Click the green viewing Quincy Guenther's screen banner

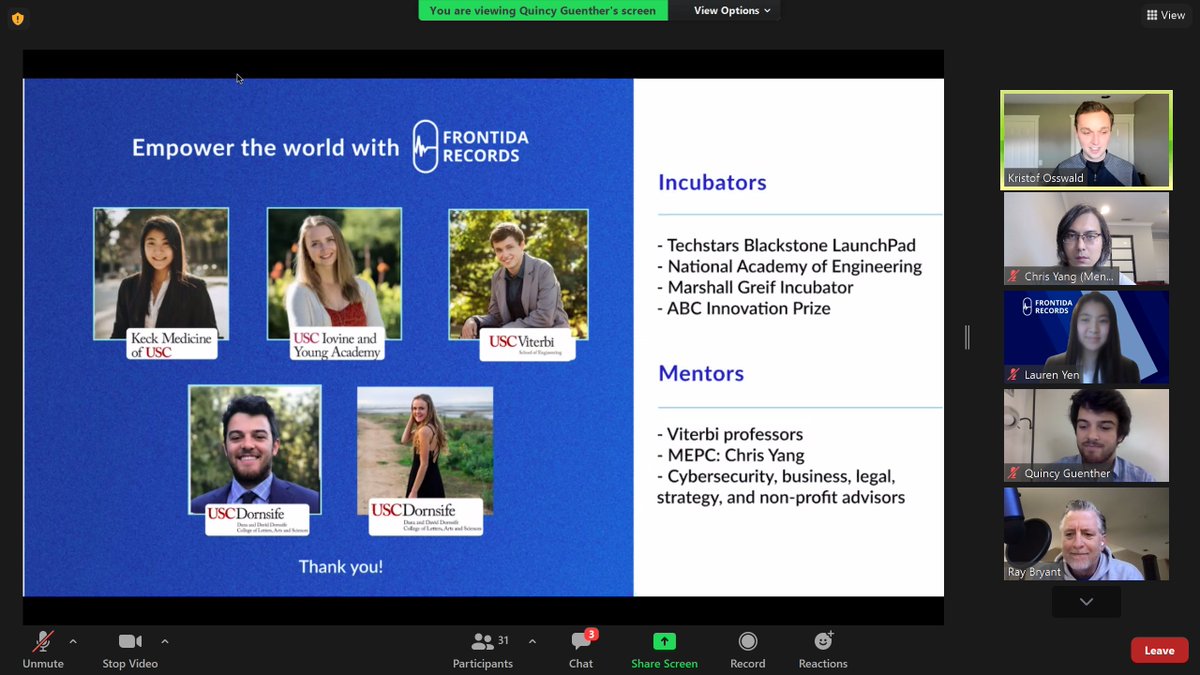[x=542, y=10]
